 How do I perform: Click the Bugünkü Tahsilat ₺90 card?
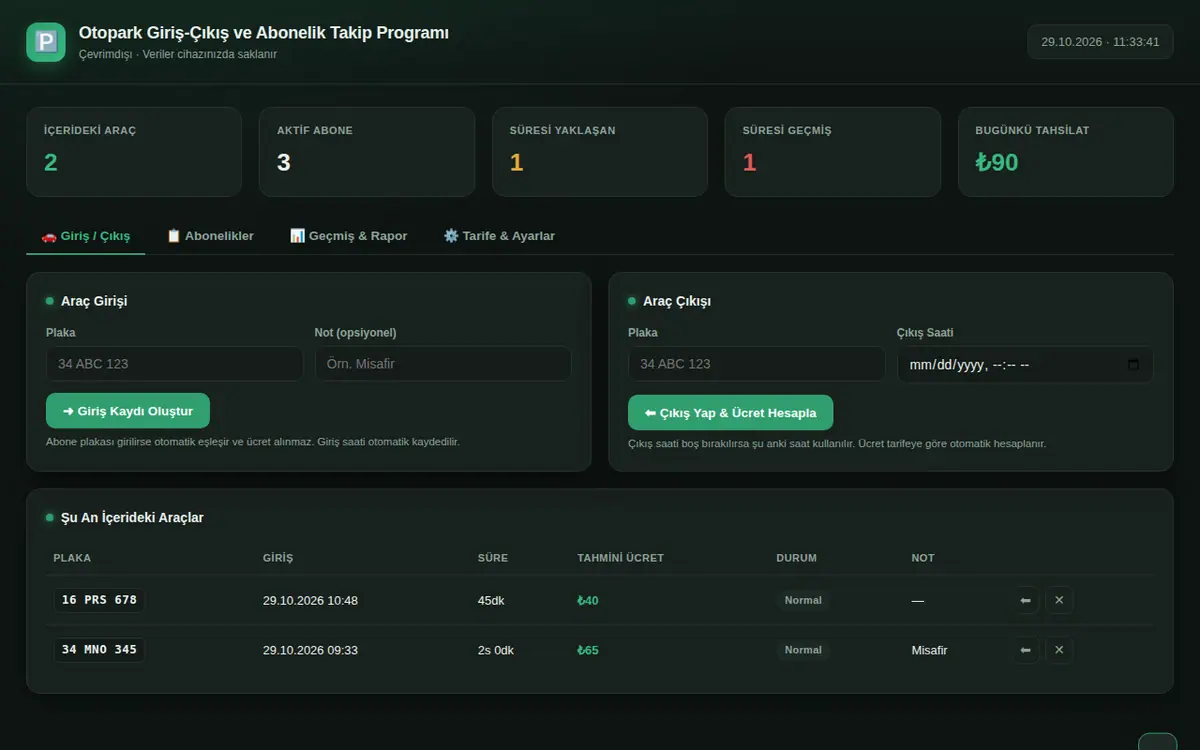[x=1066, y=152]
